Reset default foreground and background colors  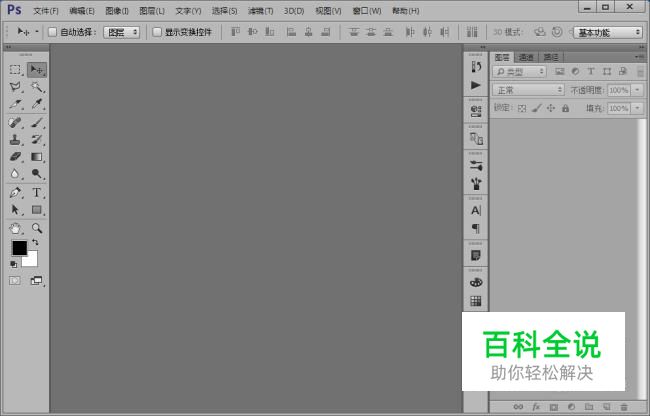point(14,264)
